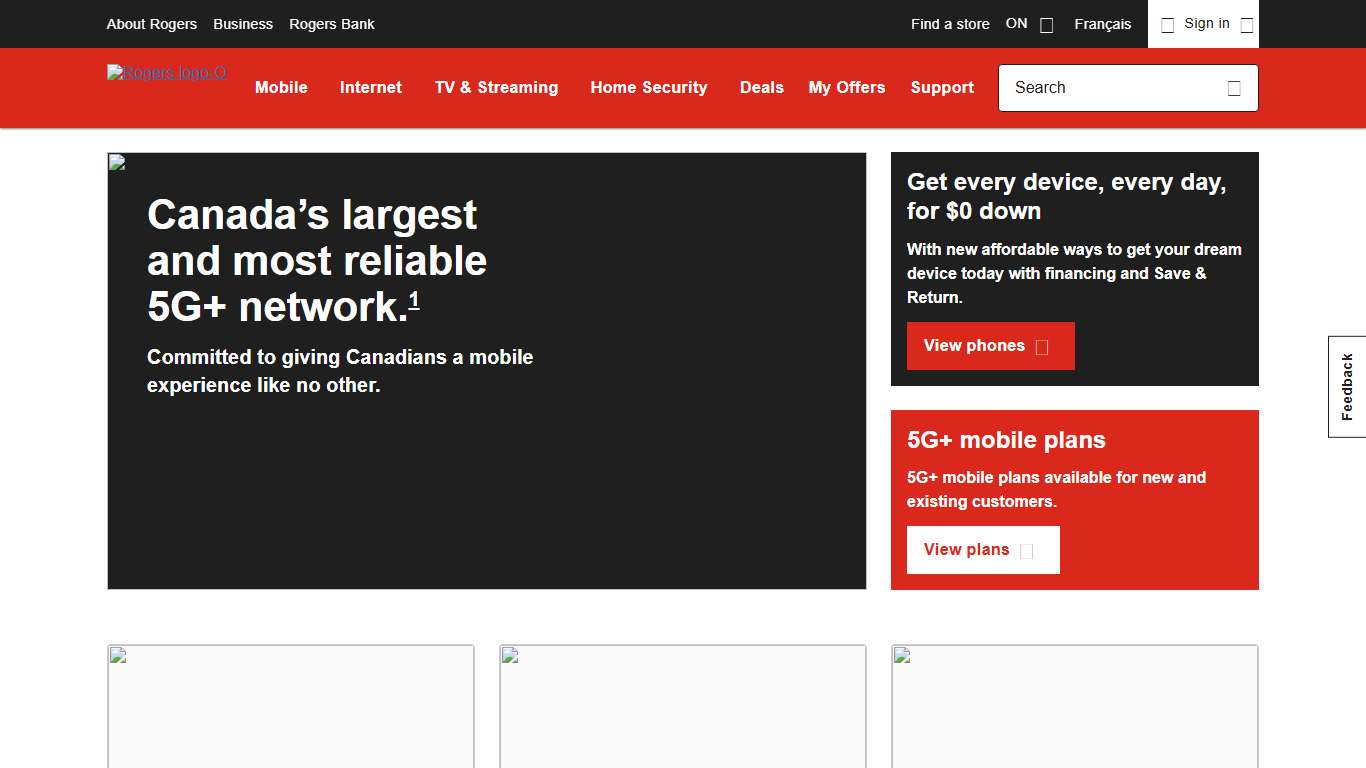Click inside the Search input field
Viewport: 1366px width, 768px height.
(x=1100, y=88)
